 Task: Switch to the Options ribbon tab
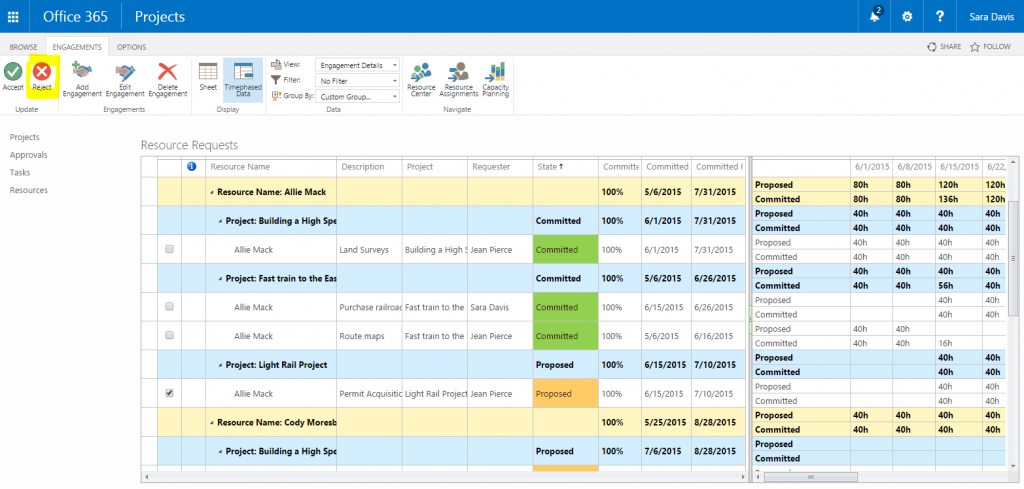[x=131, y=47]
